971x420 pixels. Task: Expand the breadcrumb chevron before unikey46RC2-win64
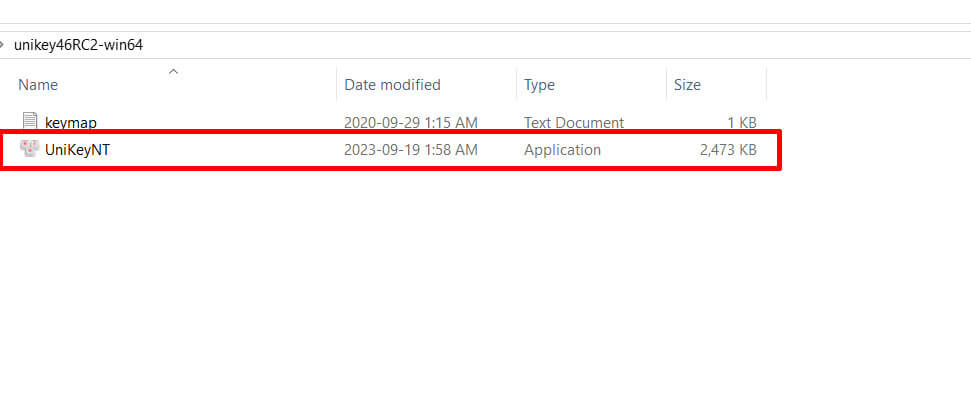coord(2,45)
